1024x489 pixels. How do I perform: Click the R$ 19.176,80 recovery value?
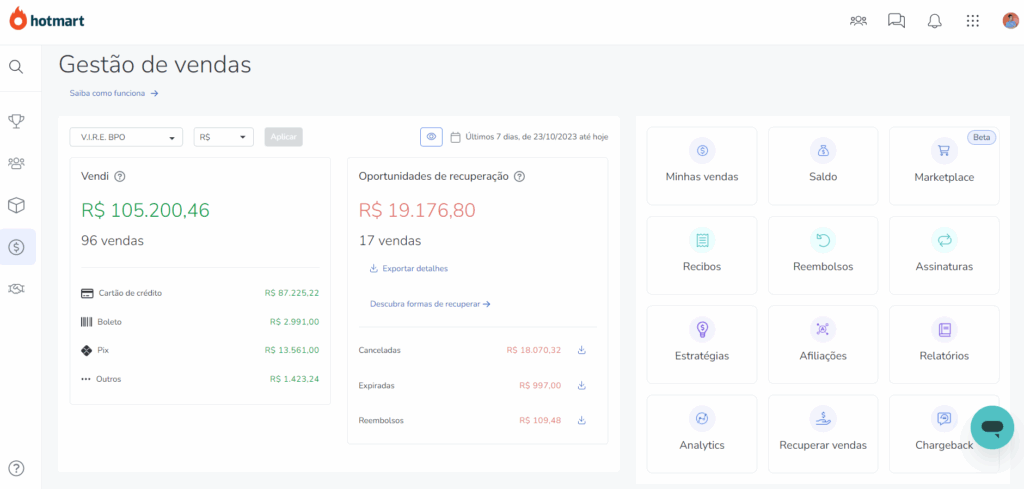[417, 210]
